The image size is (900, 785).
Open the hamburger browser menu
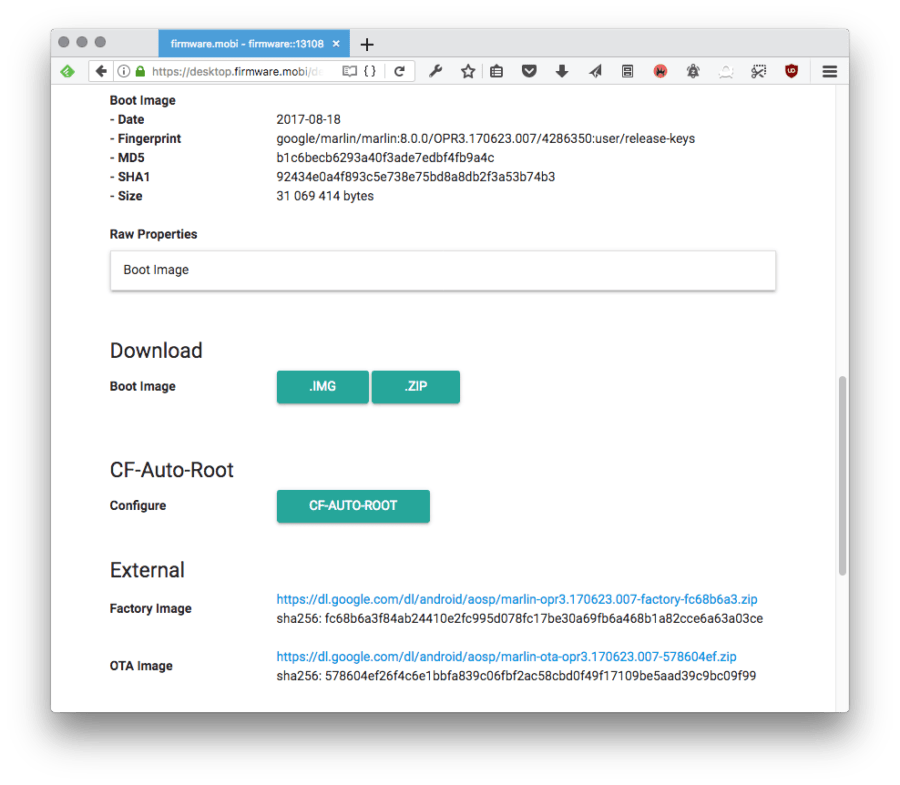point(829,71)
